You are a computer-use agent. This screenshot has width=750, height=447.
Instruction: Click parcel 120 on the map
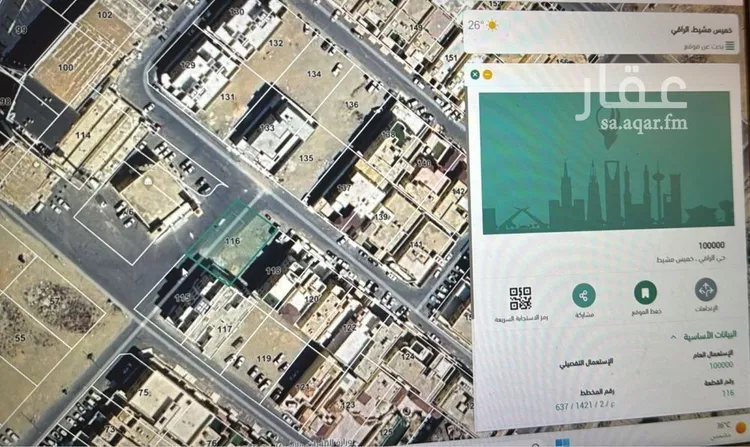click(x=311, y=299)
